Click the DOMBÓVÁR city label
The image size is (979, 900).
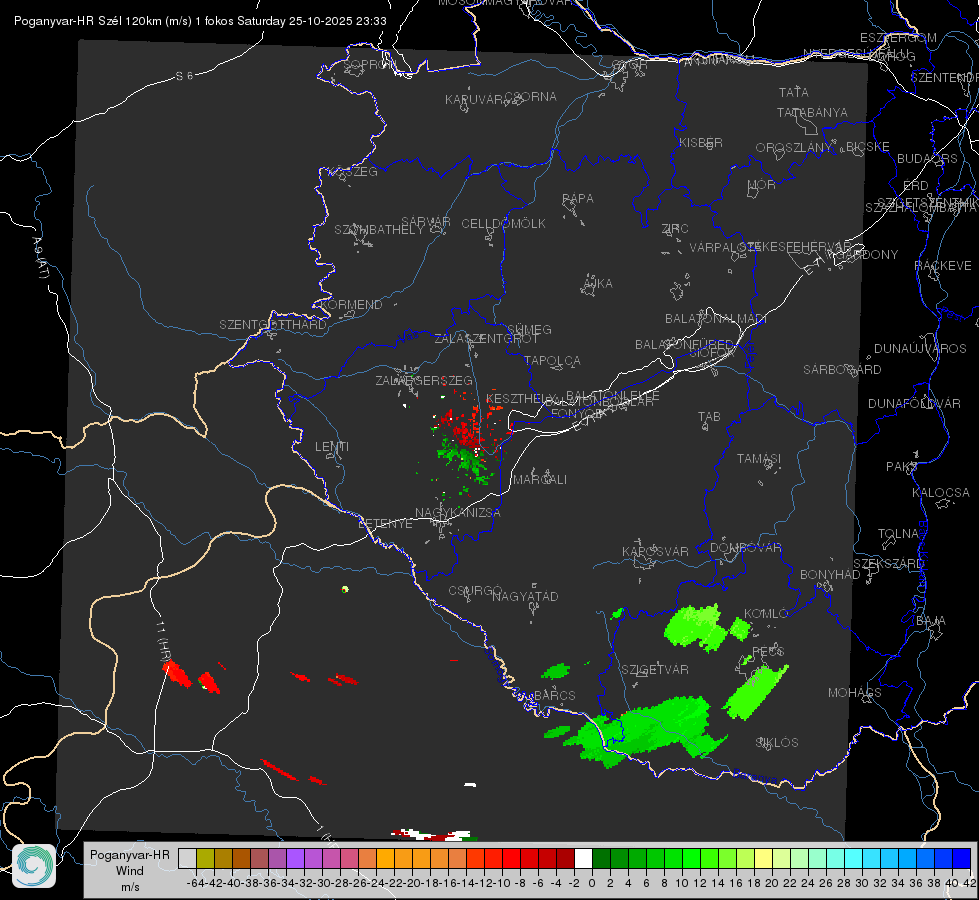[x=745, y=548]
